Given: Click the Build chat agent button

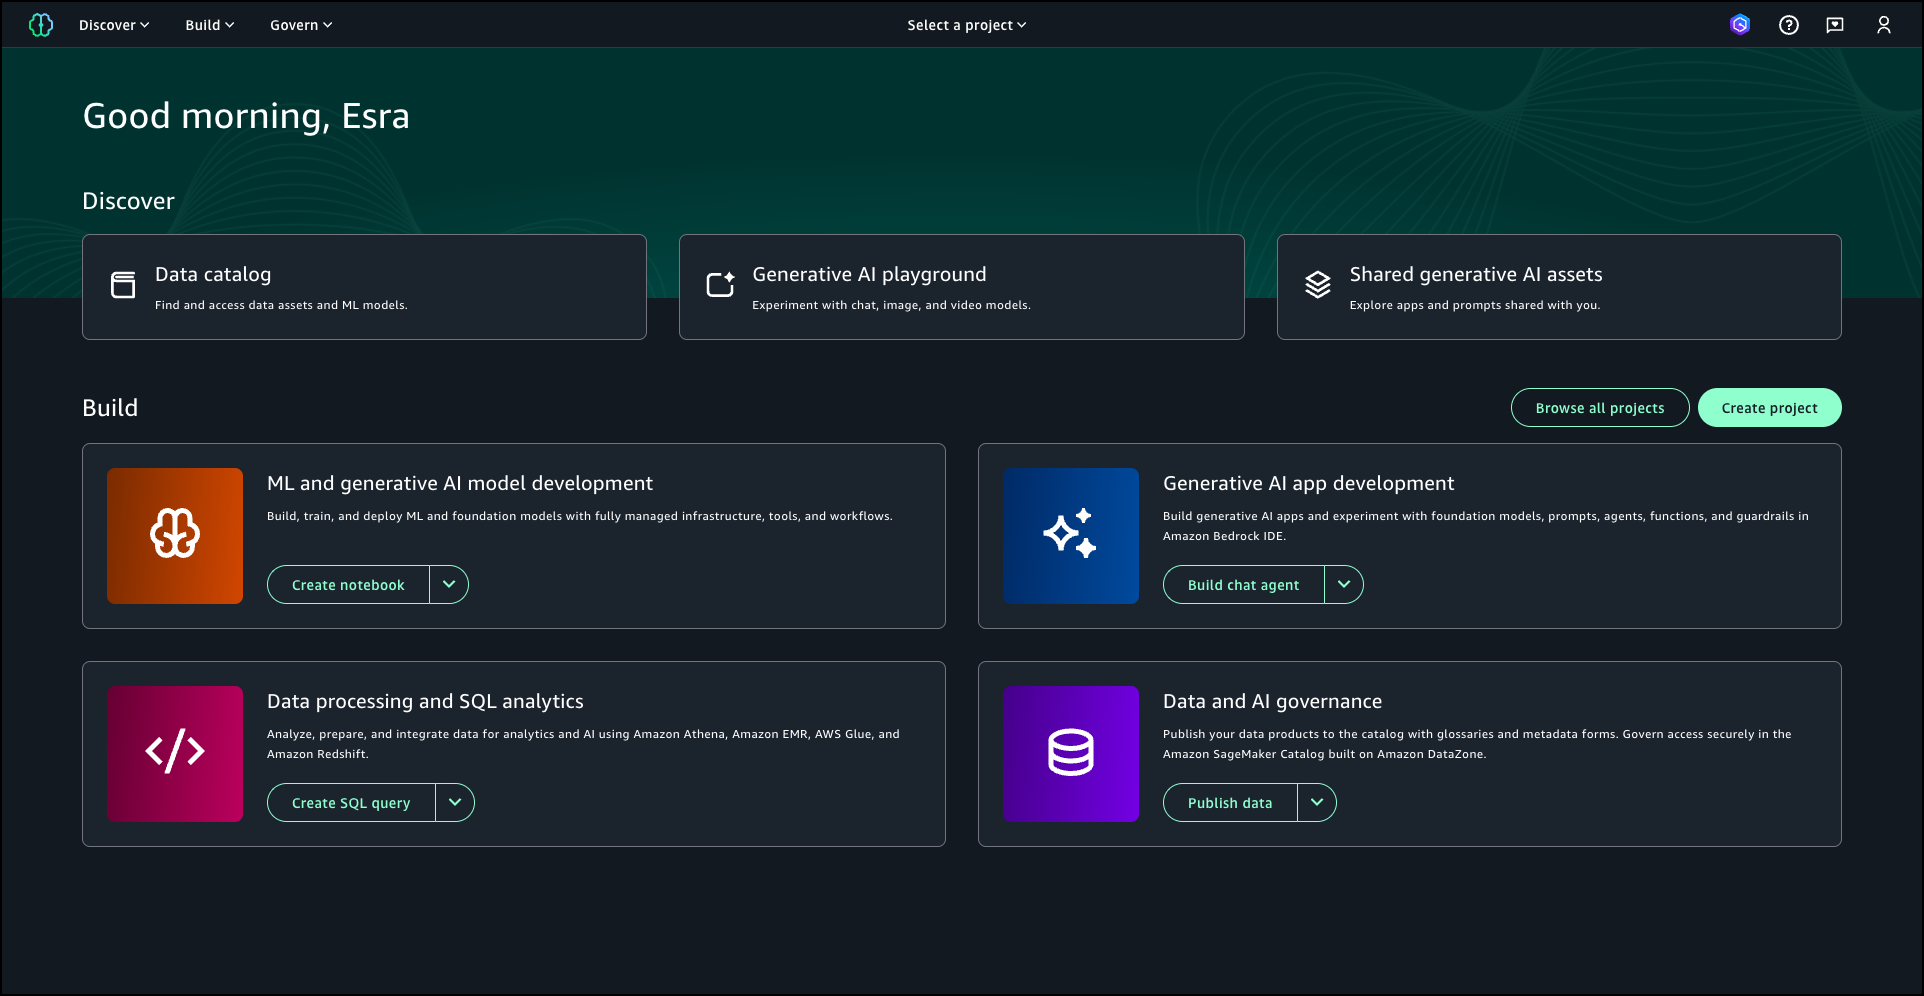Looking at the screenshot, I should [x=1243, y=585].
